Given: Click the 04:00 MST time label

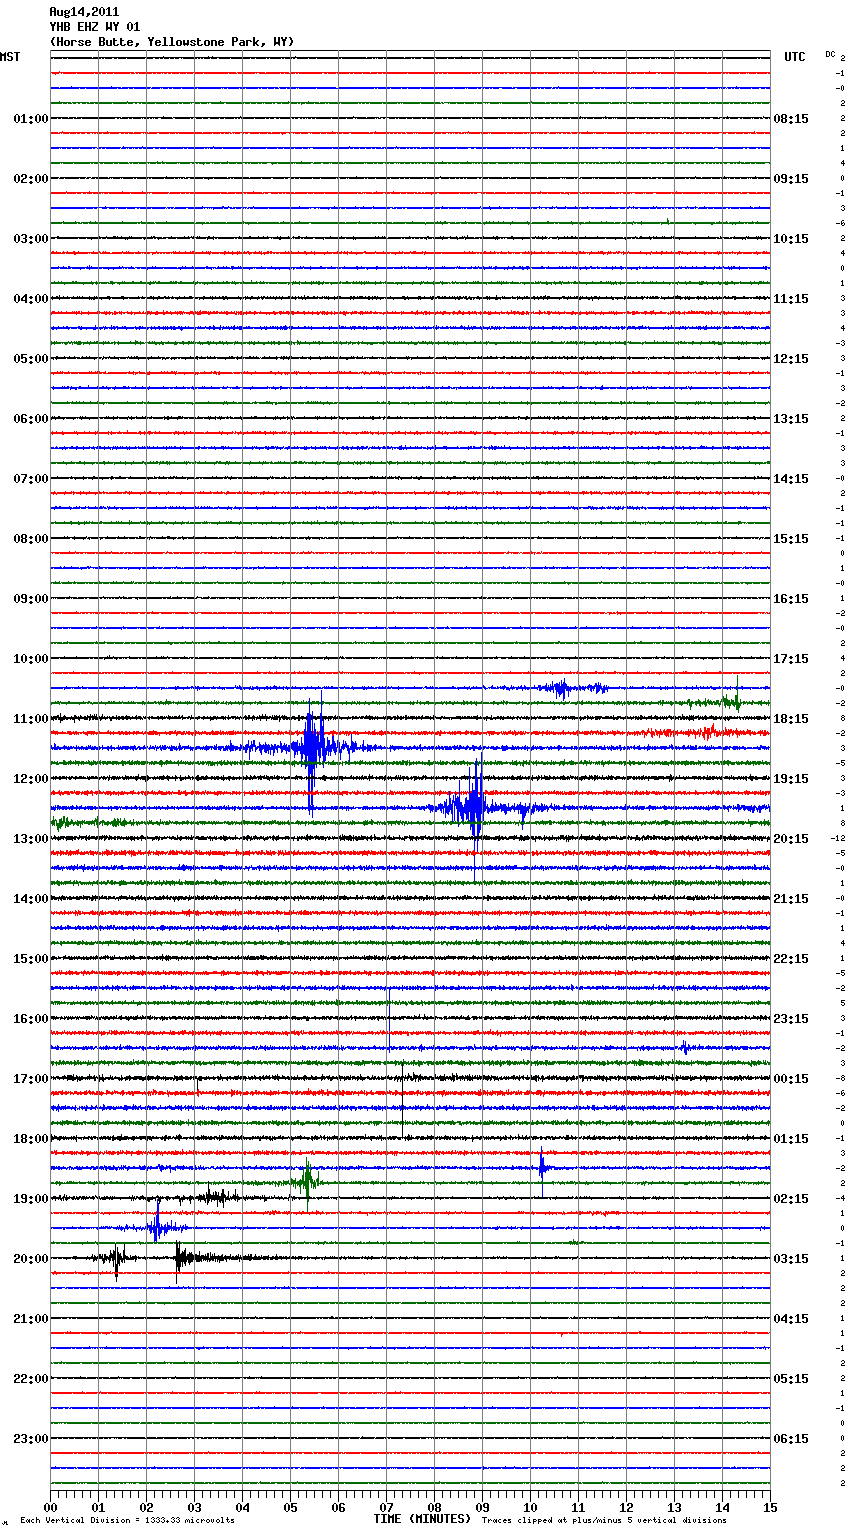Looking at the screenshot, I should (30, 299).
